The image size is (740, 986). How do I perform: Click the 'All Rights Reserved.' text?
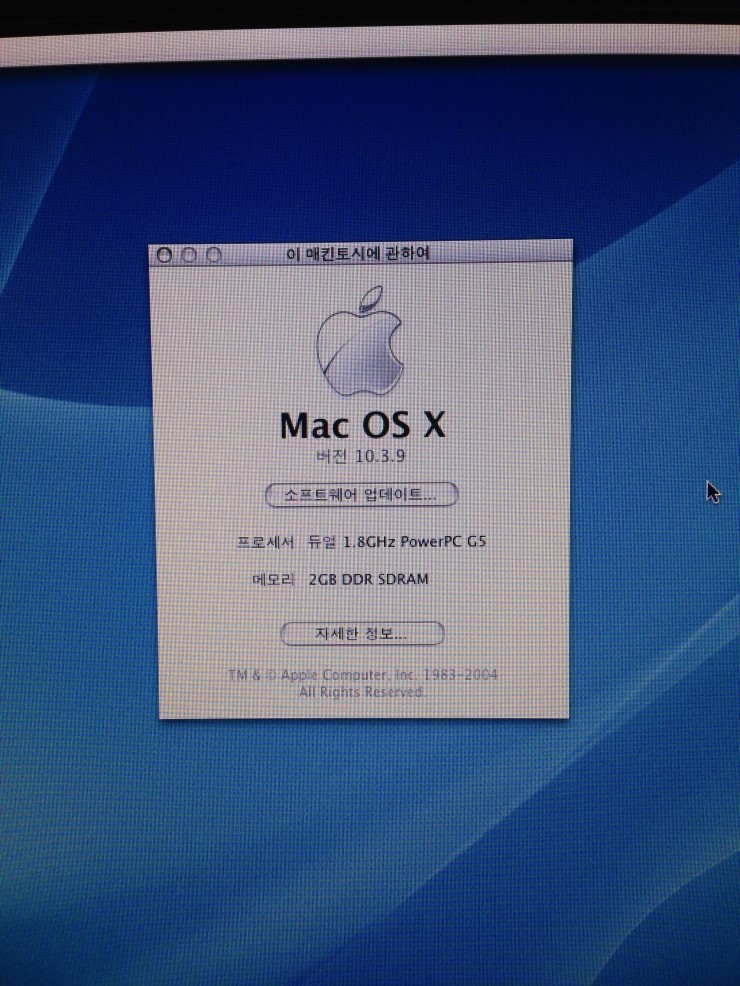361,692
